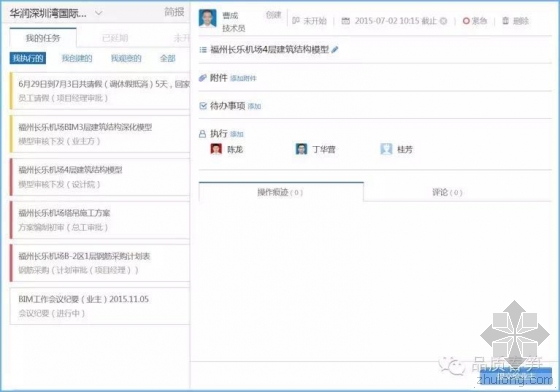Image resolution: width=560 pixels, height=392 pixels.
Task: Switch to the 我的任务 tab
Action: (x=43, y=38)
